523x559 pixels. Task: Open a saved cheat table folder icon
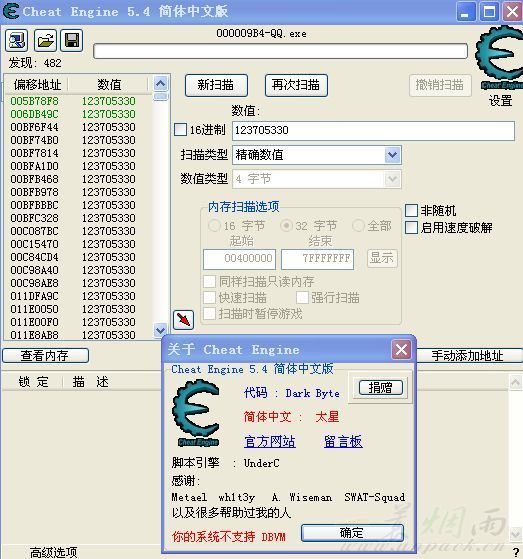coord(45,40)
